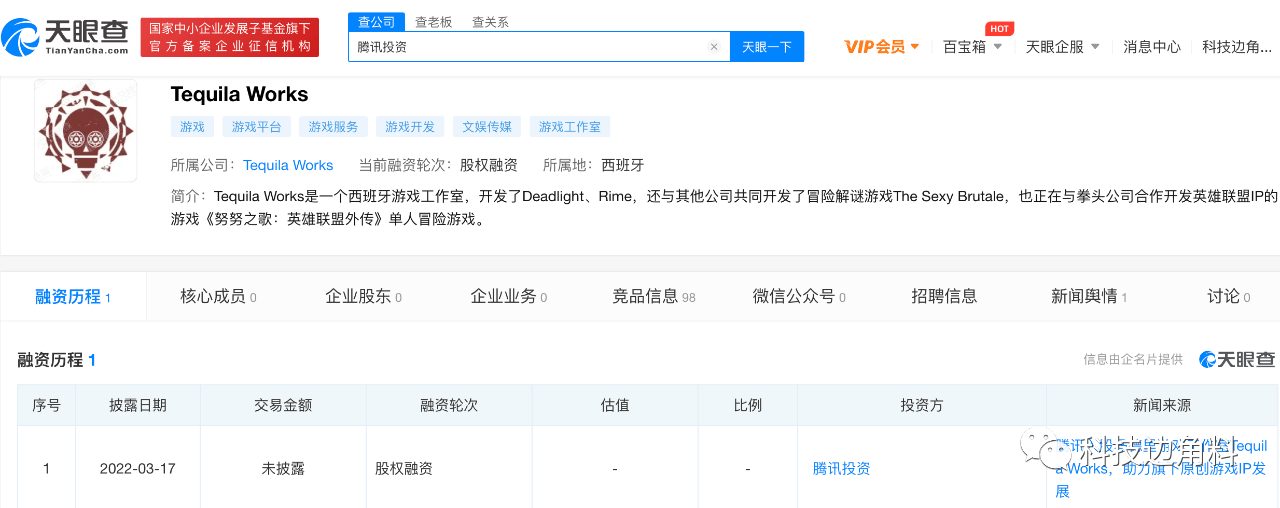Switch to the 竞品信息 tab
This screenshot has width=1280, height=508.
pyautogui.click(x=654, y=296)
